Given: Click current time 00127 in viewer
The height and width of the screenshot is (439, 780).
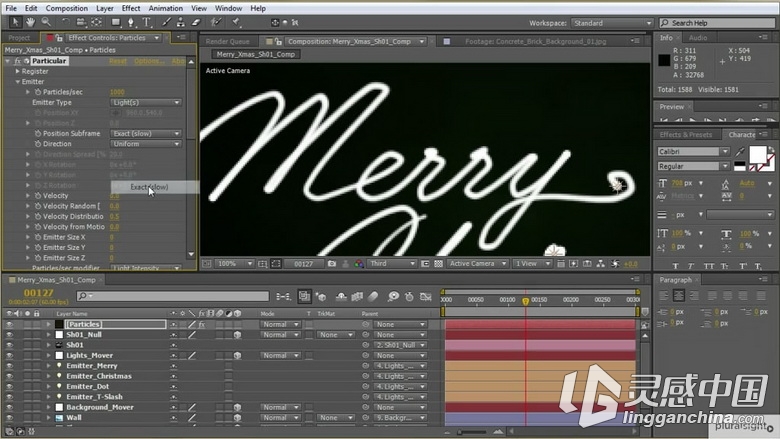Looking at the screenshot, I should click(x=303, y=263).
